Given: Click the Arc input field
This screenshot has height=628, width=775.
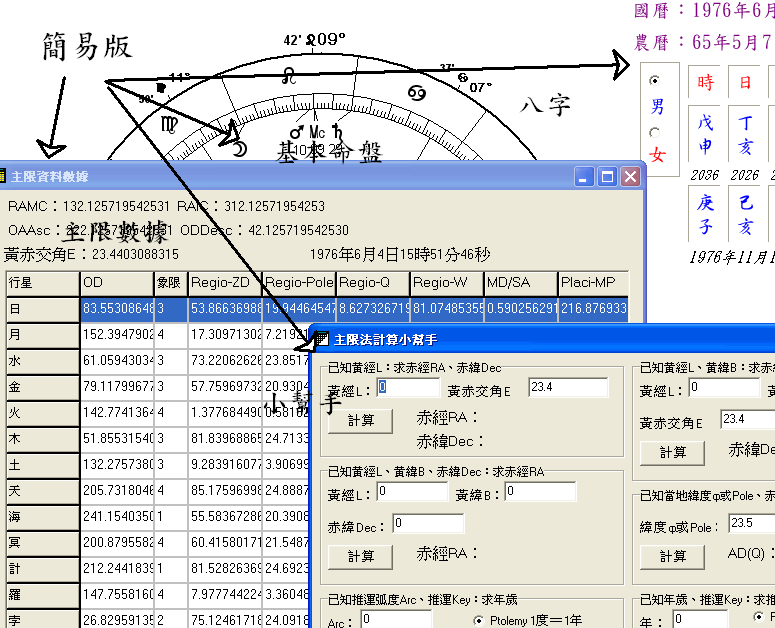Looking at the screenshot, I should pyautogui.click(x=396, y=619).
